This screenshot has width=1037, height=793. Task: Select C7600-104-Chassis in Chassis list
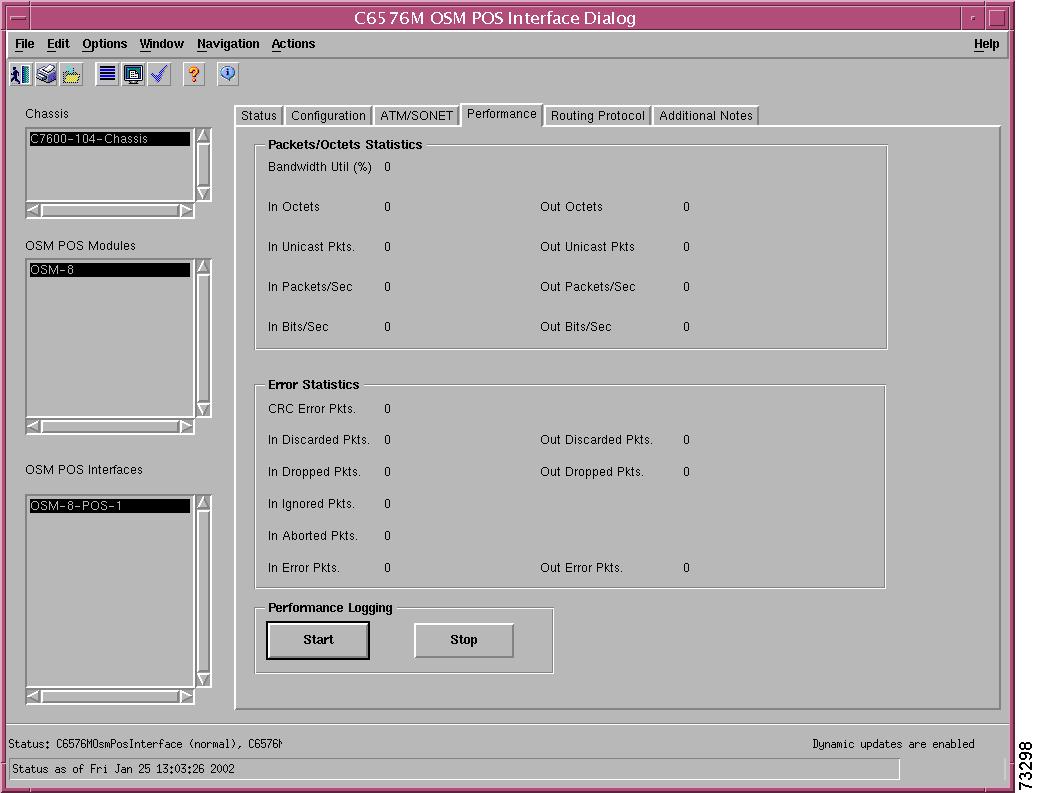[110, 139]
